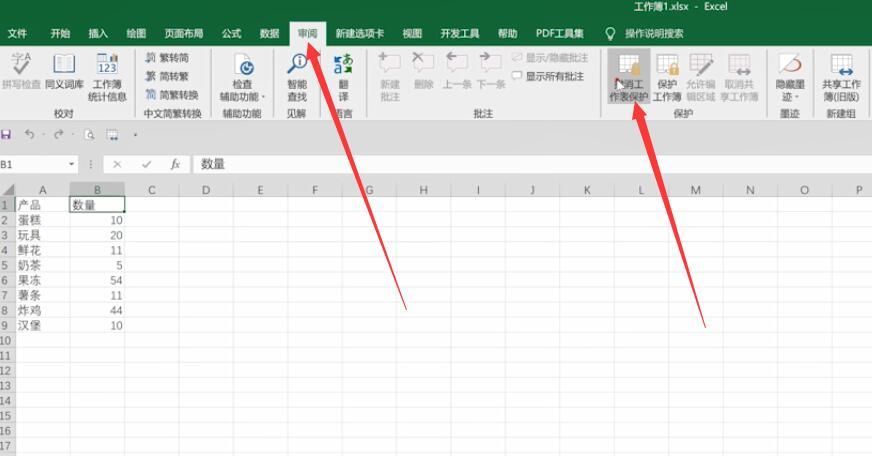872x456 pixels.
Task: Switch to the 插入 tab
Action: (98, 33)
